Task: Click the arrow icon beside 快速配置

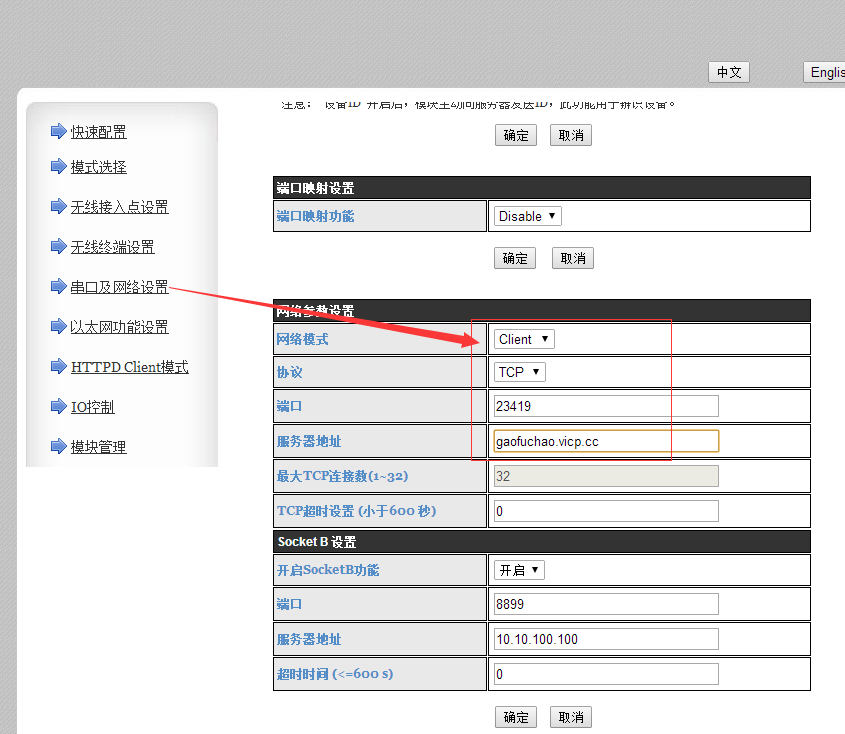Action: pos(58,132)
